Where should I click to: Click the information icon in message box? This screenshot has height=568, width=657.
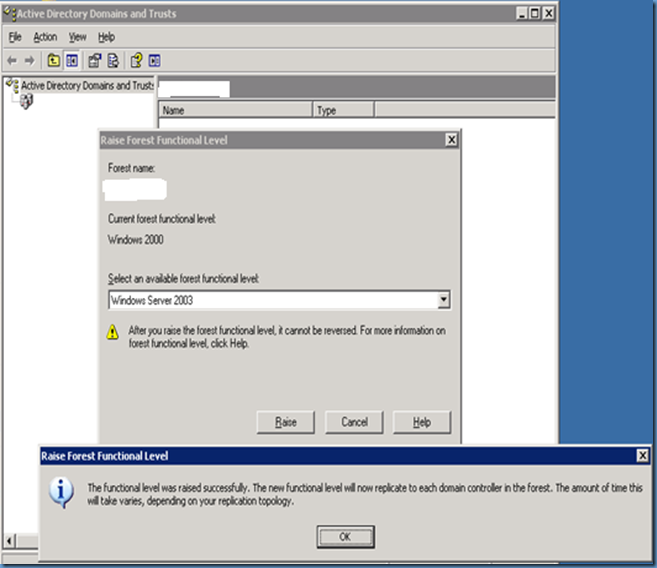[x=61, y=493]
